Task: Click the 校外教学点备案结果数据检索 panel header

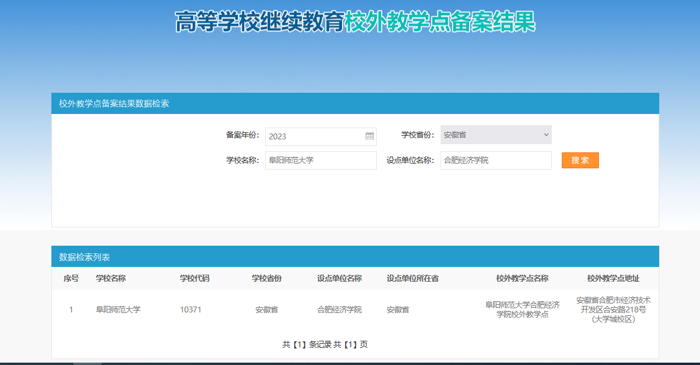Action: [x=355, y=104]
